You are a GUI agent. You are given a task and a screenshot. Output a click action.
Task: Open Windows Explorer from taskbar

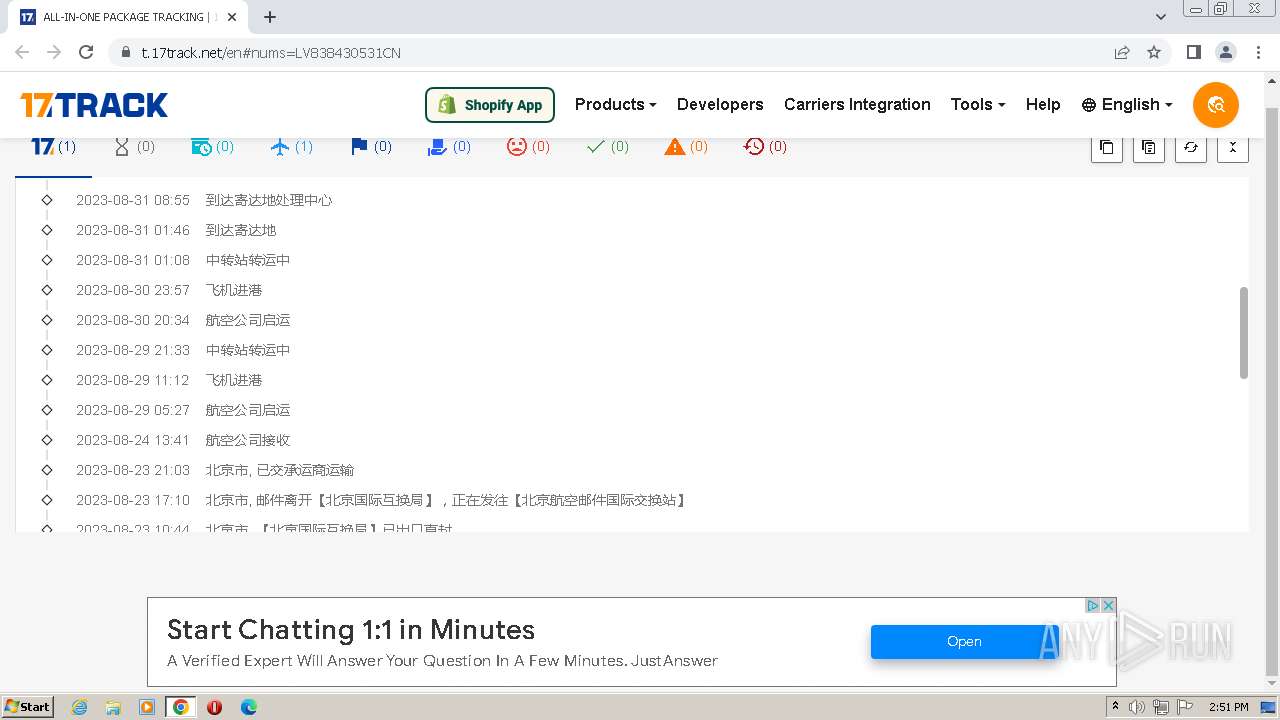coord(113,707)
